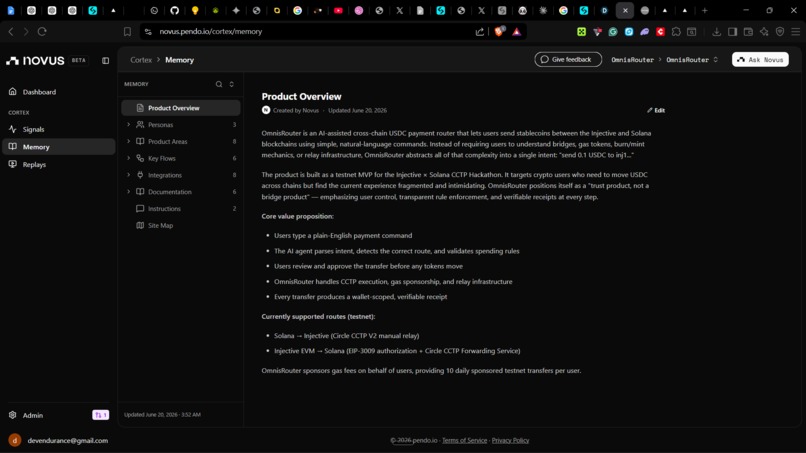Select Product Overview in memory list
806x453 pixels.
click(x=180, y=108)
